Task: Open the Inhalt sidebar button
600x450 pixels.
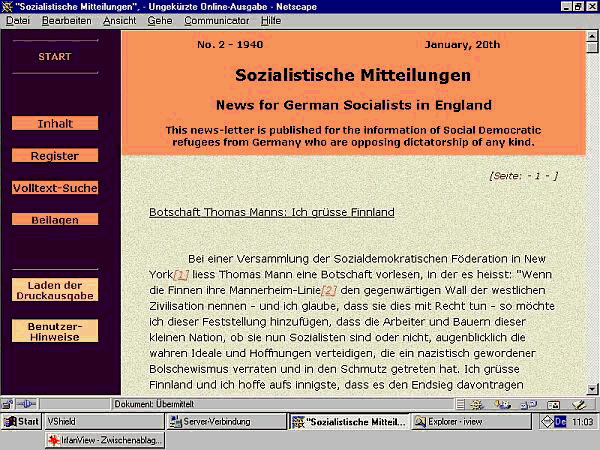Action: 55,123
